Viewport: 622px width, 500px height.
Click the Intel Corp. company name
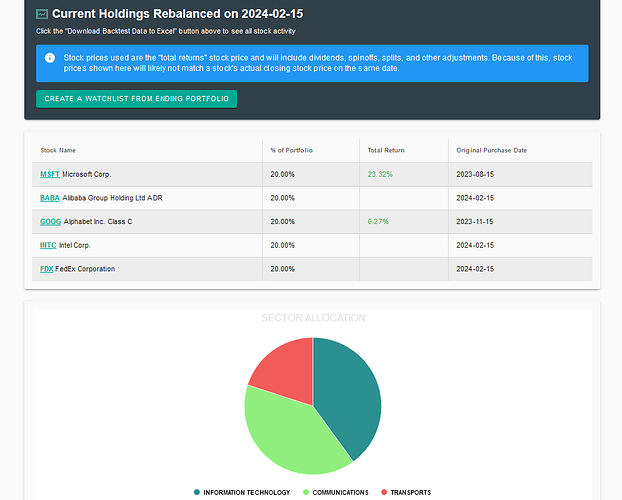(x=75, y=245)
